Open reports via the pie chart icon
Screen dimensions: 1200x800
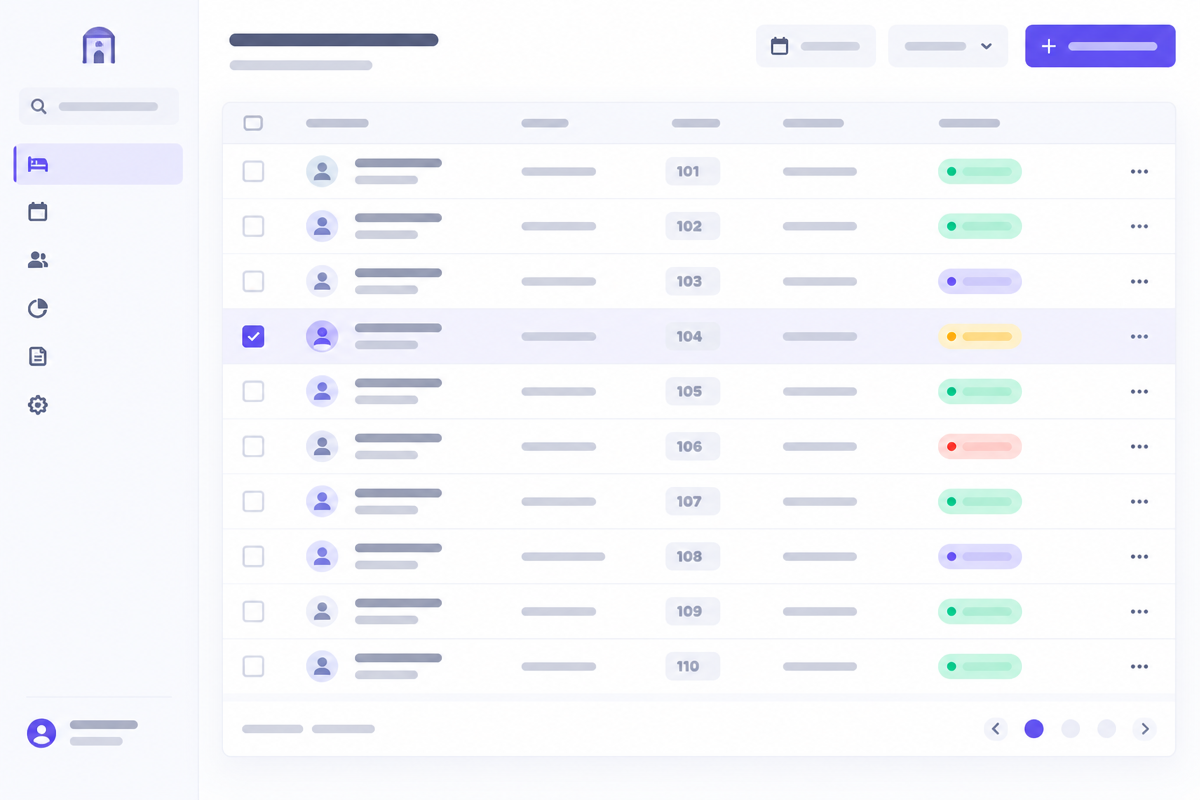[x=38, y=308]
